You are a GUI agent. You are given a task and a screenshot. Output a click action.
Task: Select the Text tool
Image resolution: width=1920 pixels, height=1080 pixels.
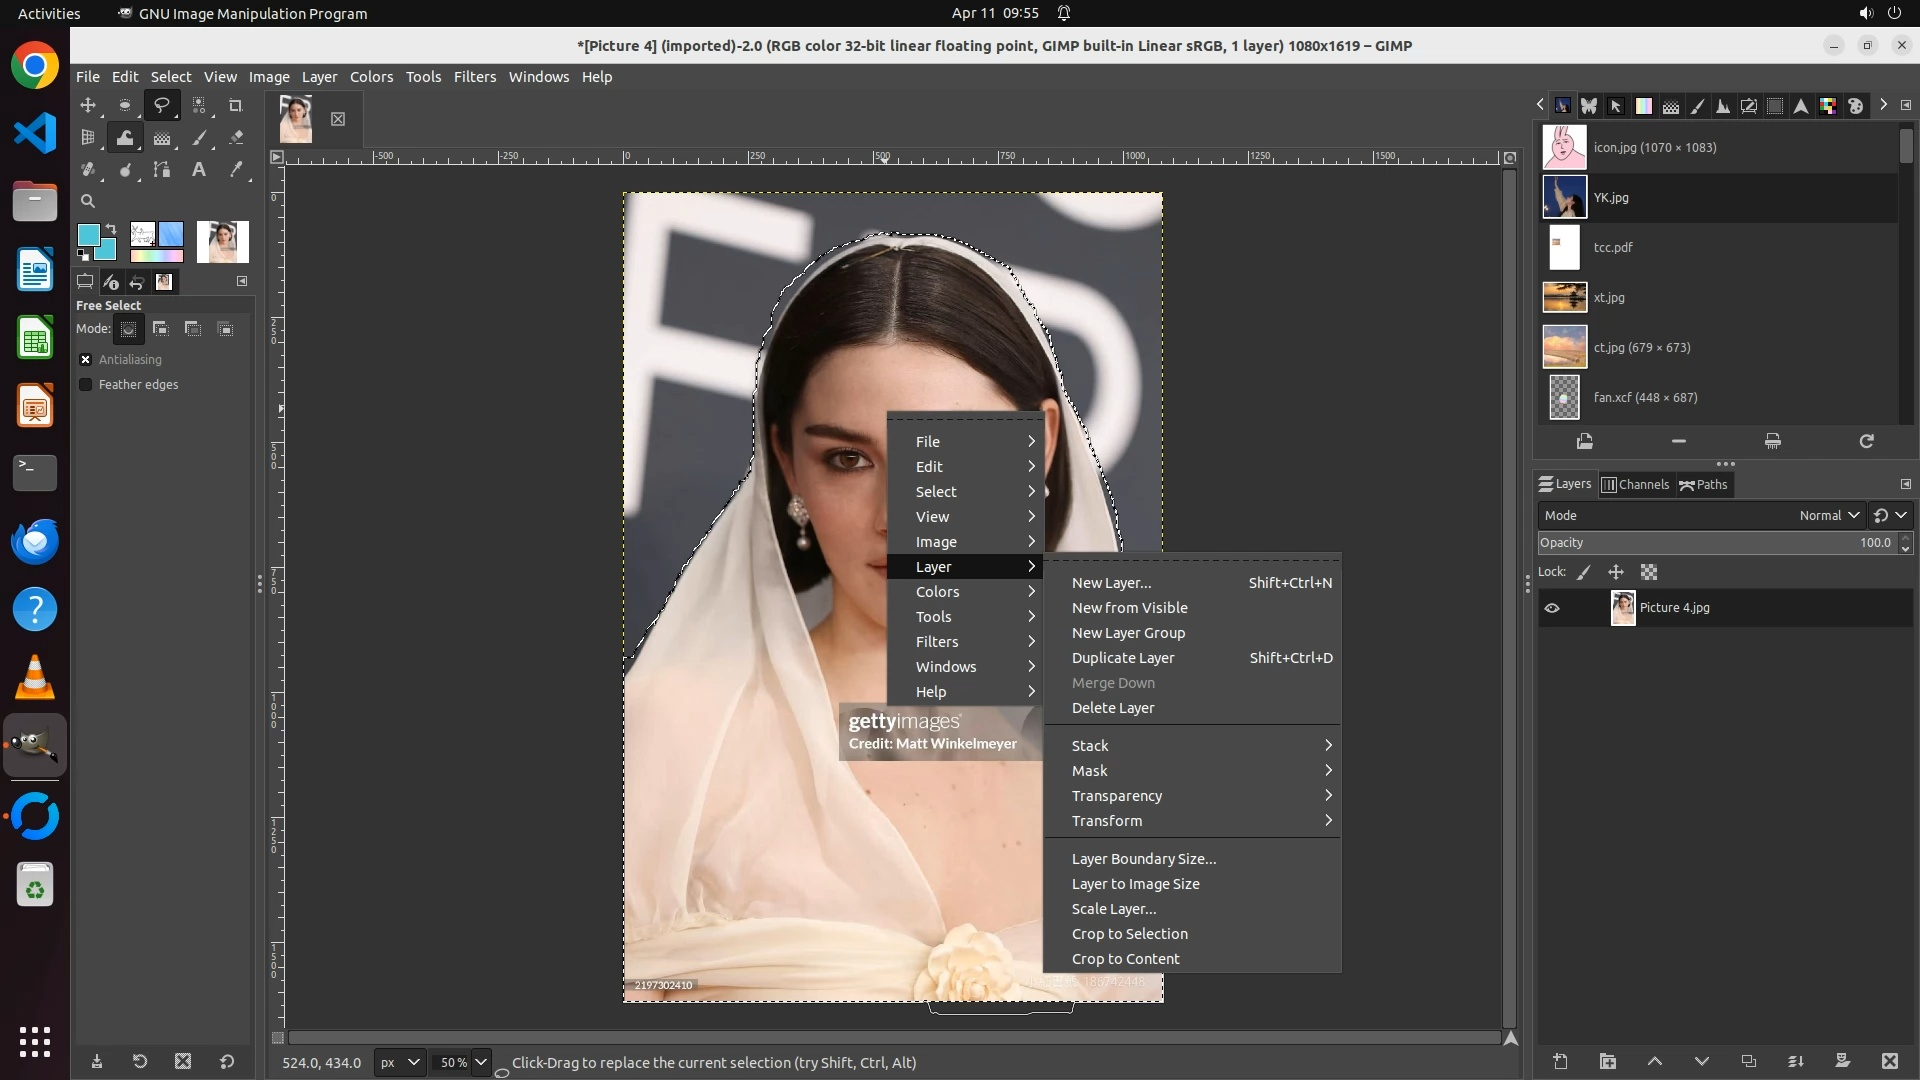199,170
